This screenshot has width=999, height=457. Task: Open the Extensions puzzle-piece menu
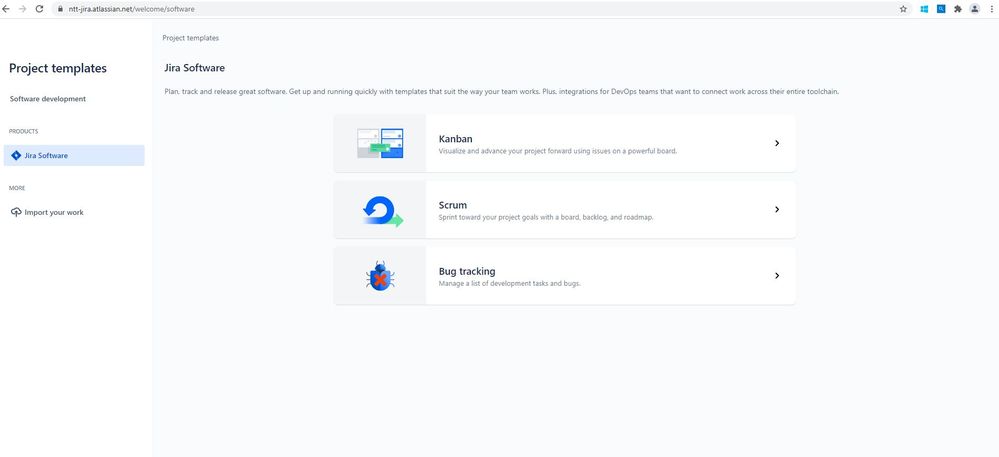pos(958,9)
